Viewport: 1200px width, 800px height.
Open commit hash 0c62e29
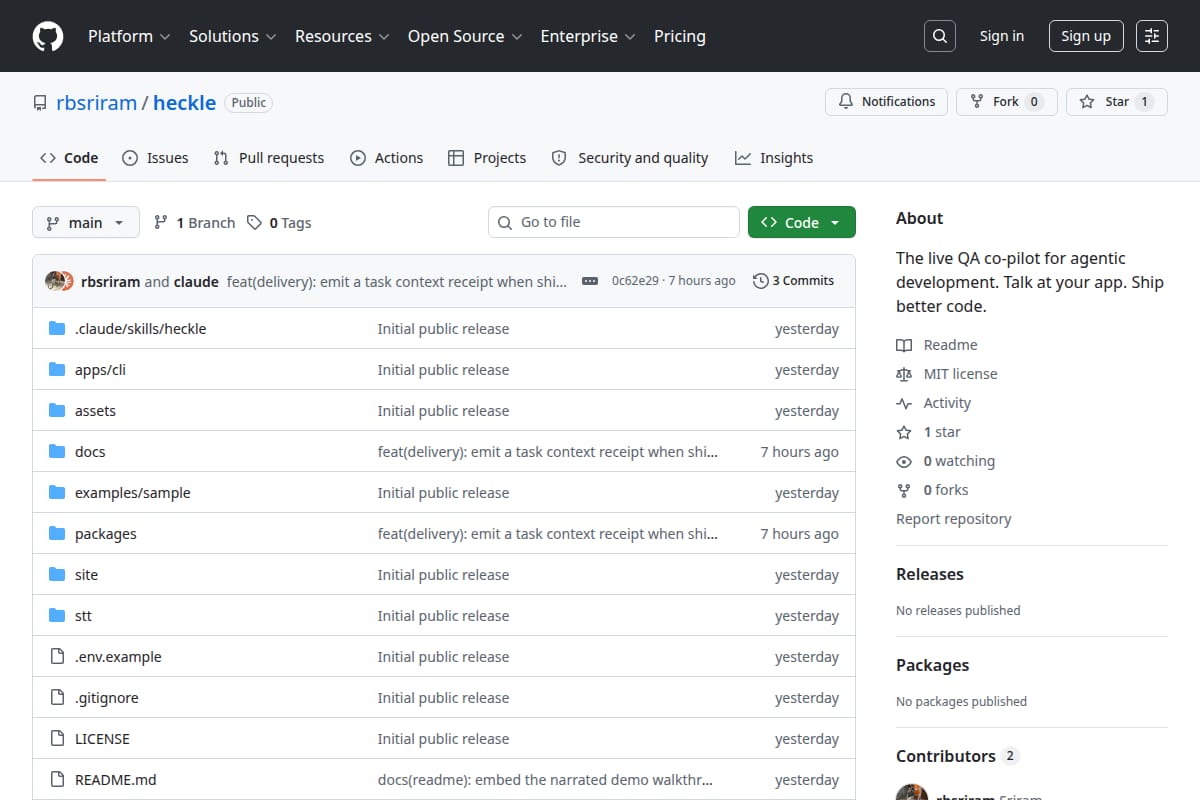pyautogui.click(x=635, y=281)
